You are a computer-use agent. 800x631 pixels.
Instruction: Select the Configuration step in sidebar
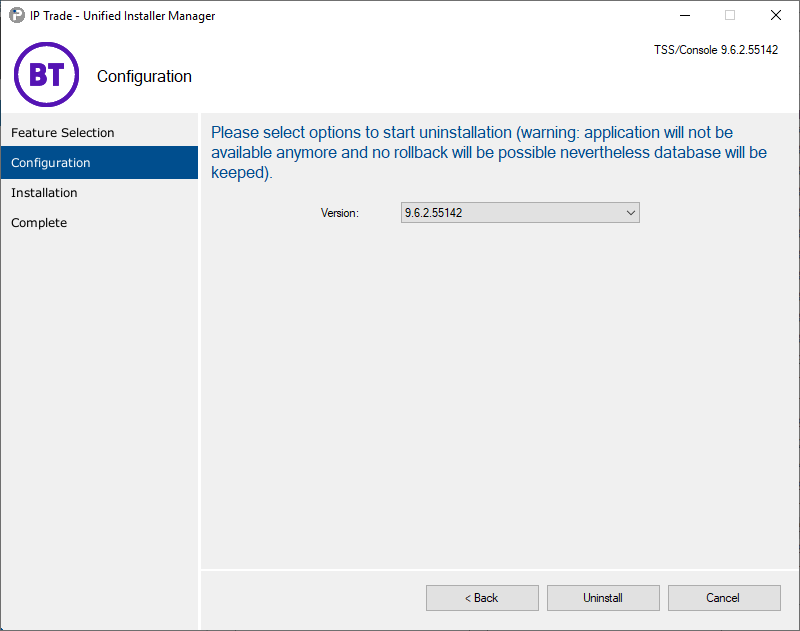tap(99, 163)
